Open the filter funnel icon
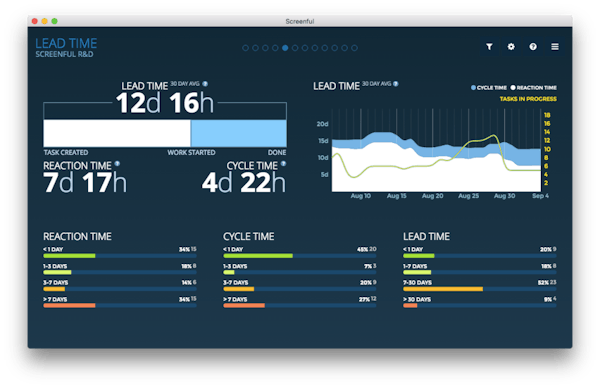 pos(489,47)
